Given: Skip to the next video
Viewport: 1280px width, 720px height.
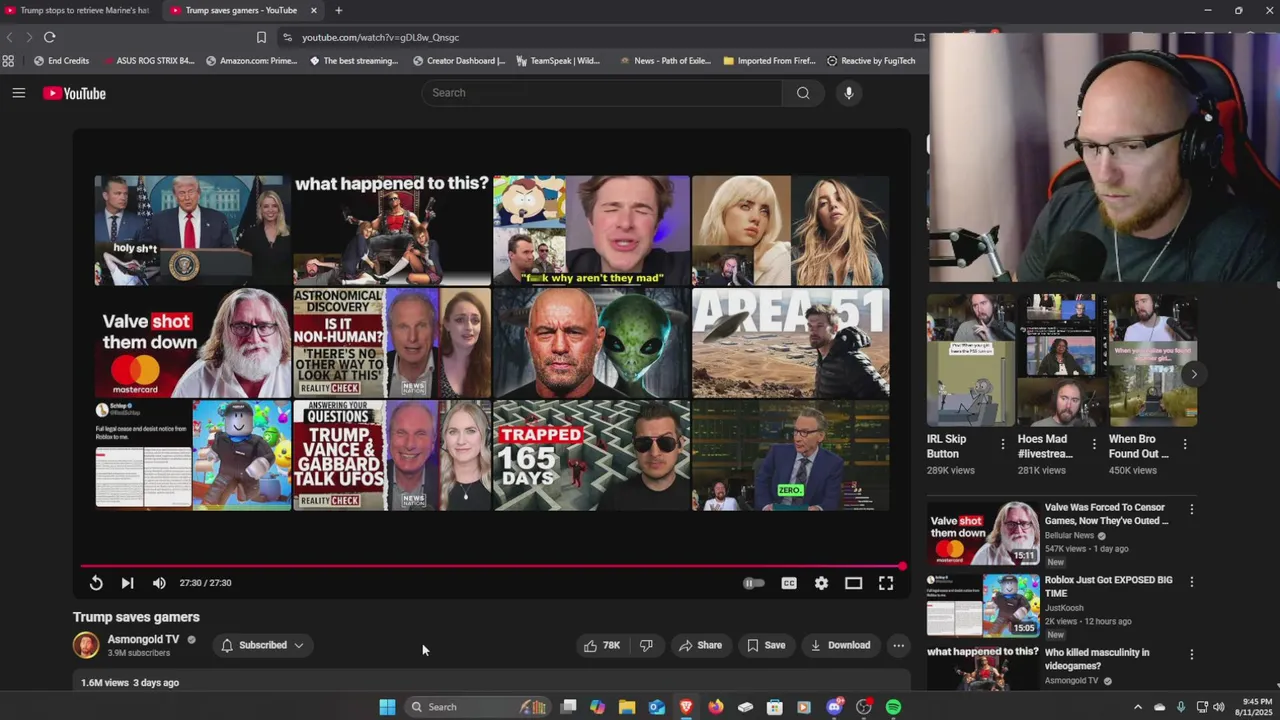Looking at the screenshot, I should click(x=127, y=583).
